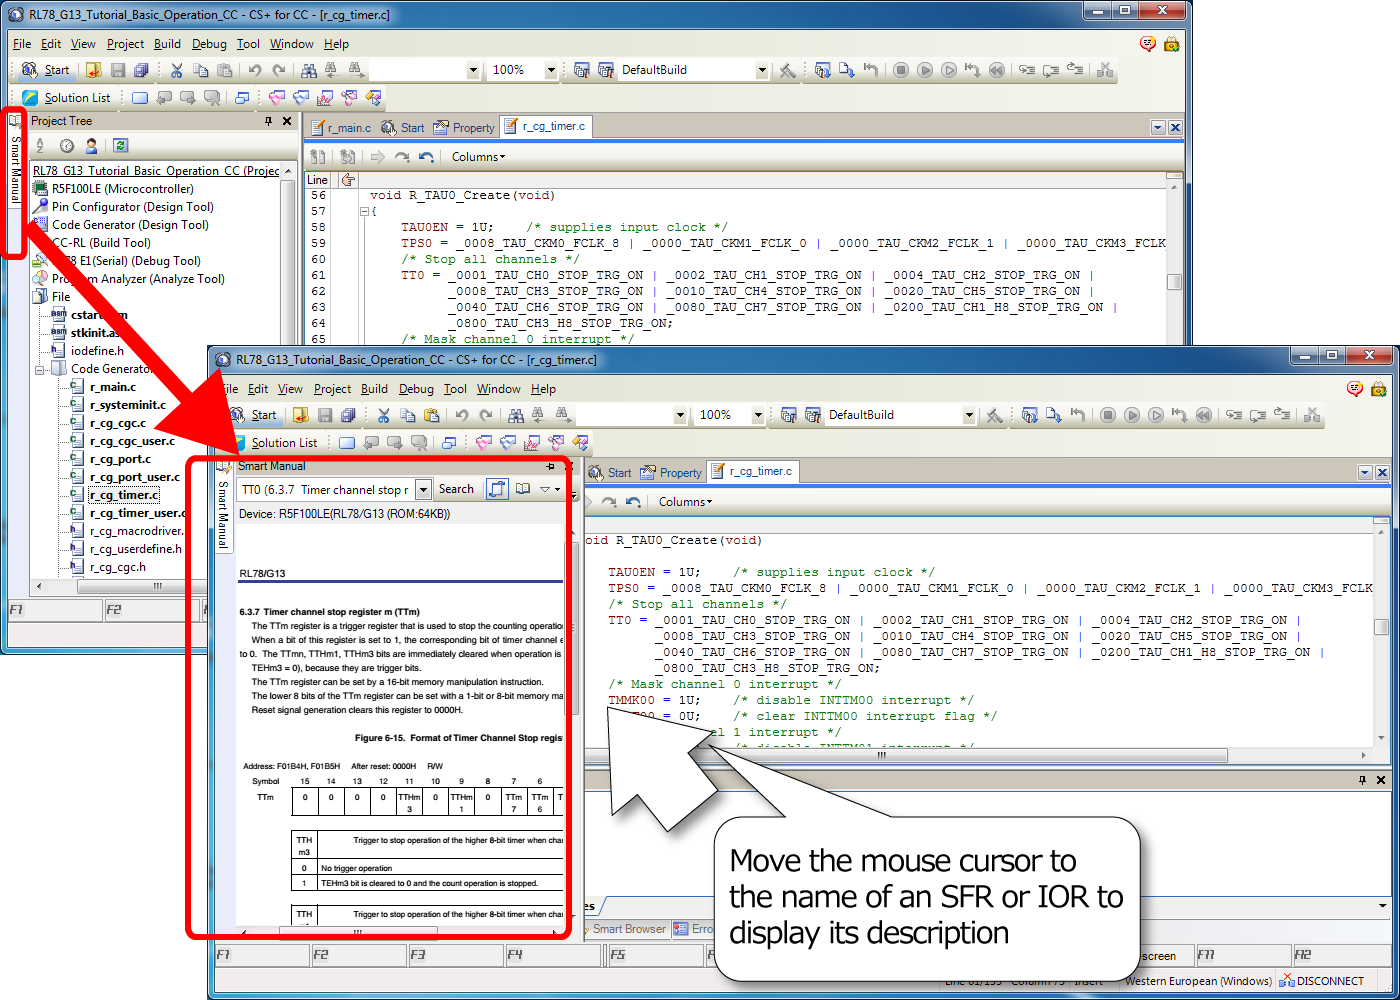Viewport: 1400px width, 1000px height.
Task: Open the Smart Manual side tab in back window
Action: pyautogui.click(x=15, y=160)
